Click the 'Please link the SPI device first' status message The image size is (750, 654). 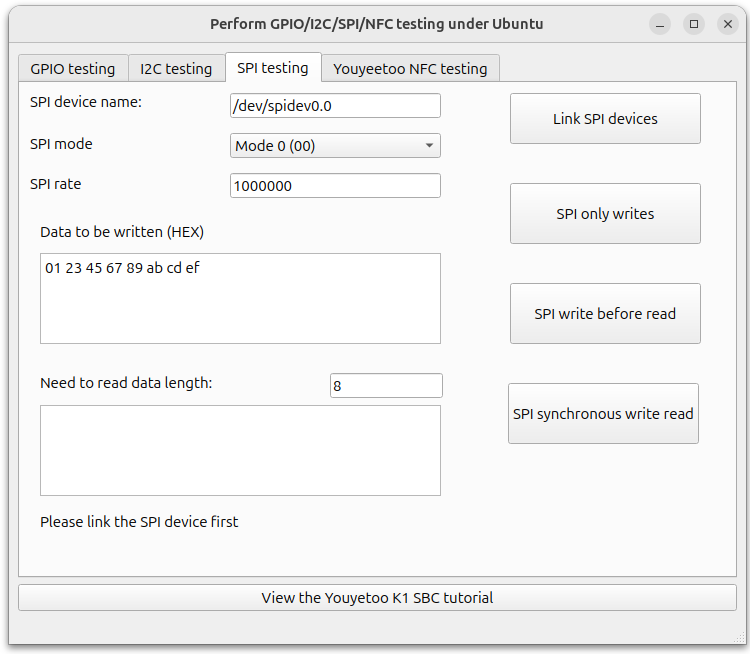pyautogui.click(x=139, y=522)
